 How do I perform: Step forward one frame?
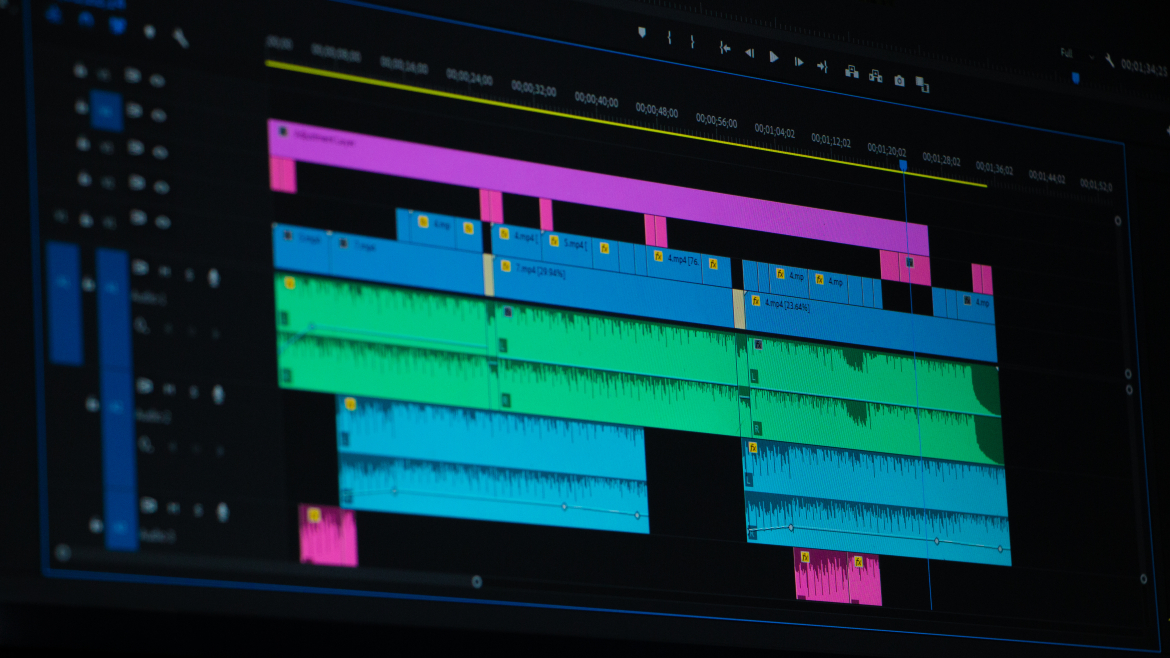[x=798, y=62]
